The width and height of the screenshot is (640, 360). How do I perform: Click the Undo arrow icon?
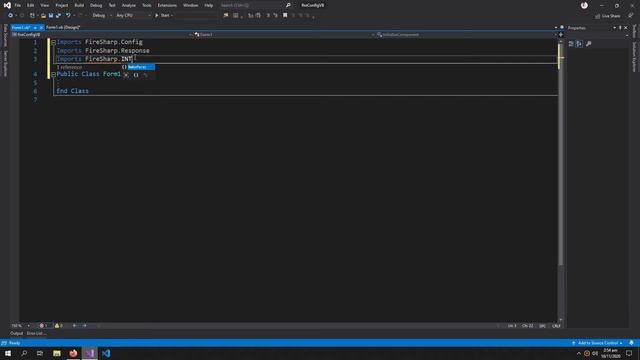click(x=68, y=16)
